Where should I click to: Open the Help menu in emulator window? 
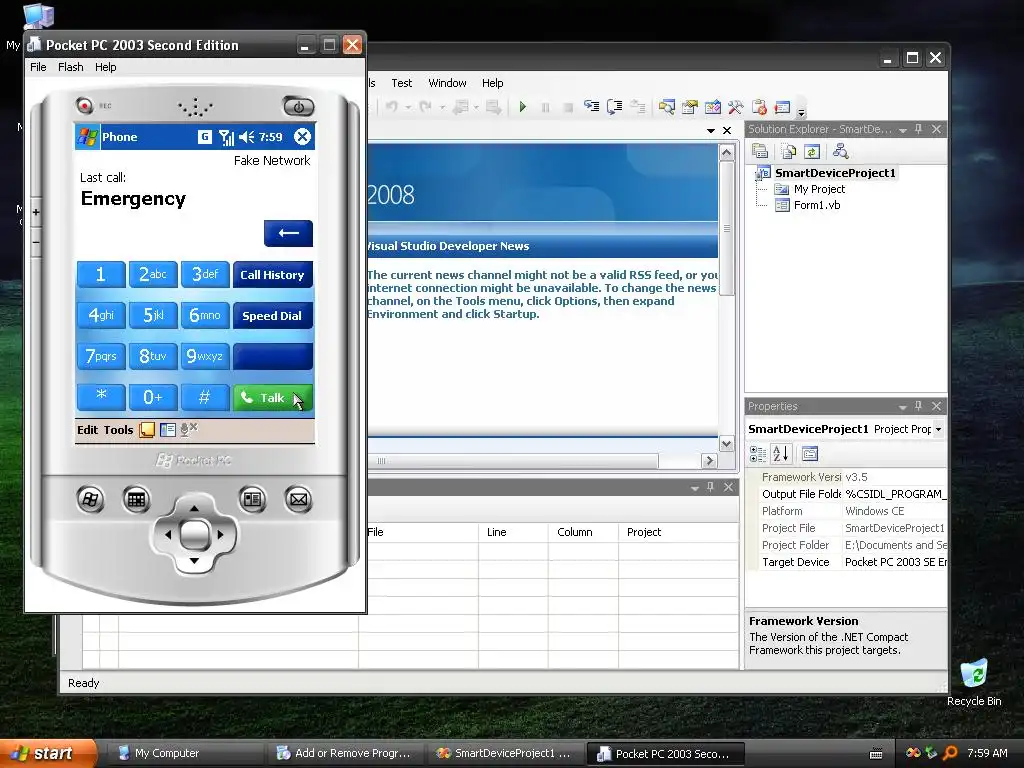coord(105,67)
